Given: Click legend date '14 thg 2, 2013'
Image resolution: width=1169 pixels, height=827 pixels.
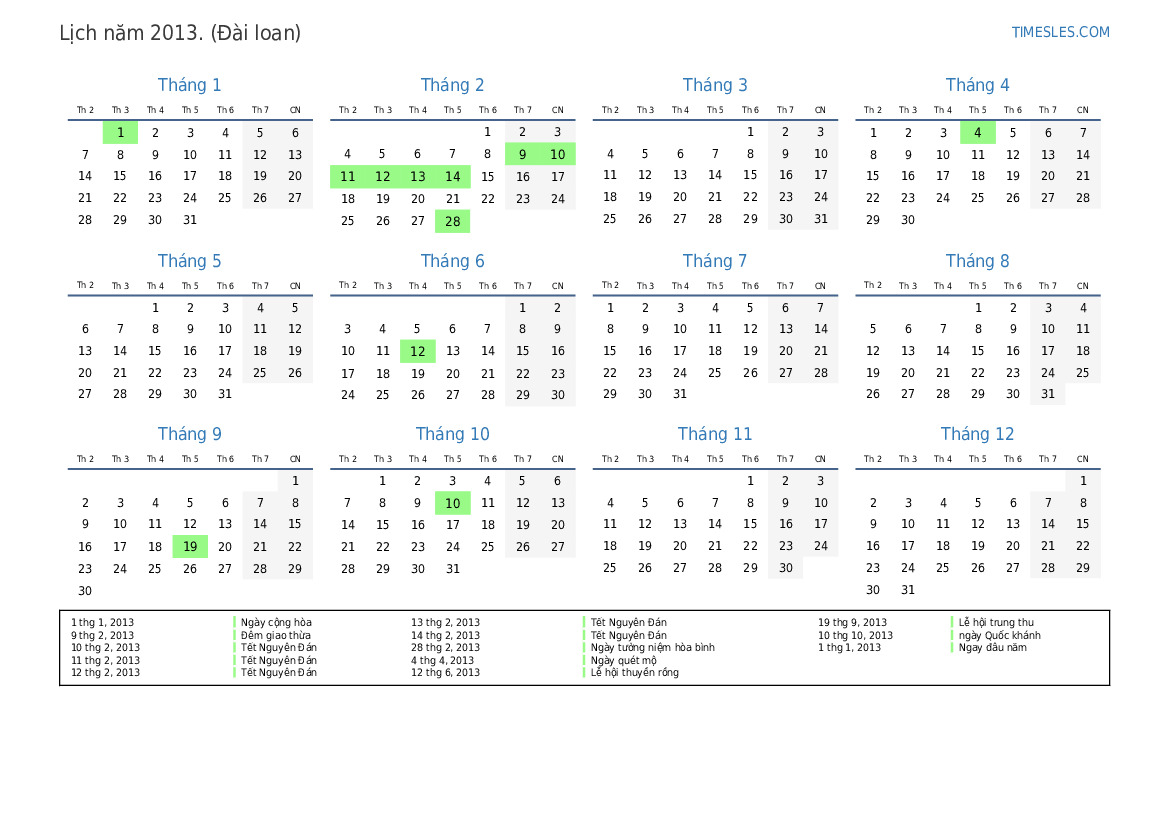Looking at the screenshot, I should pyautogui.click(x=445, y=636).
